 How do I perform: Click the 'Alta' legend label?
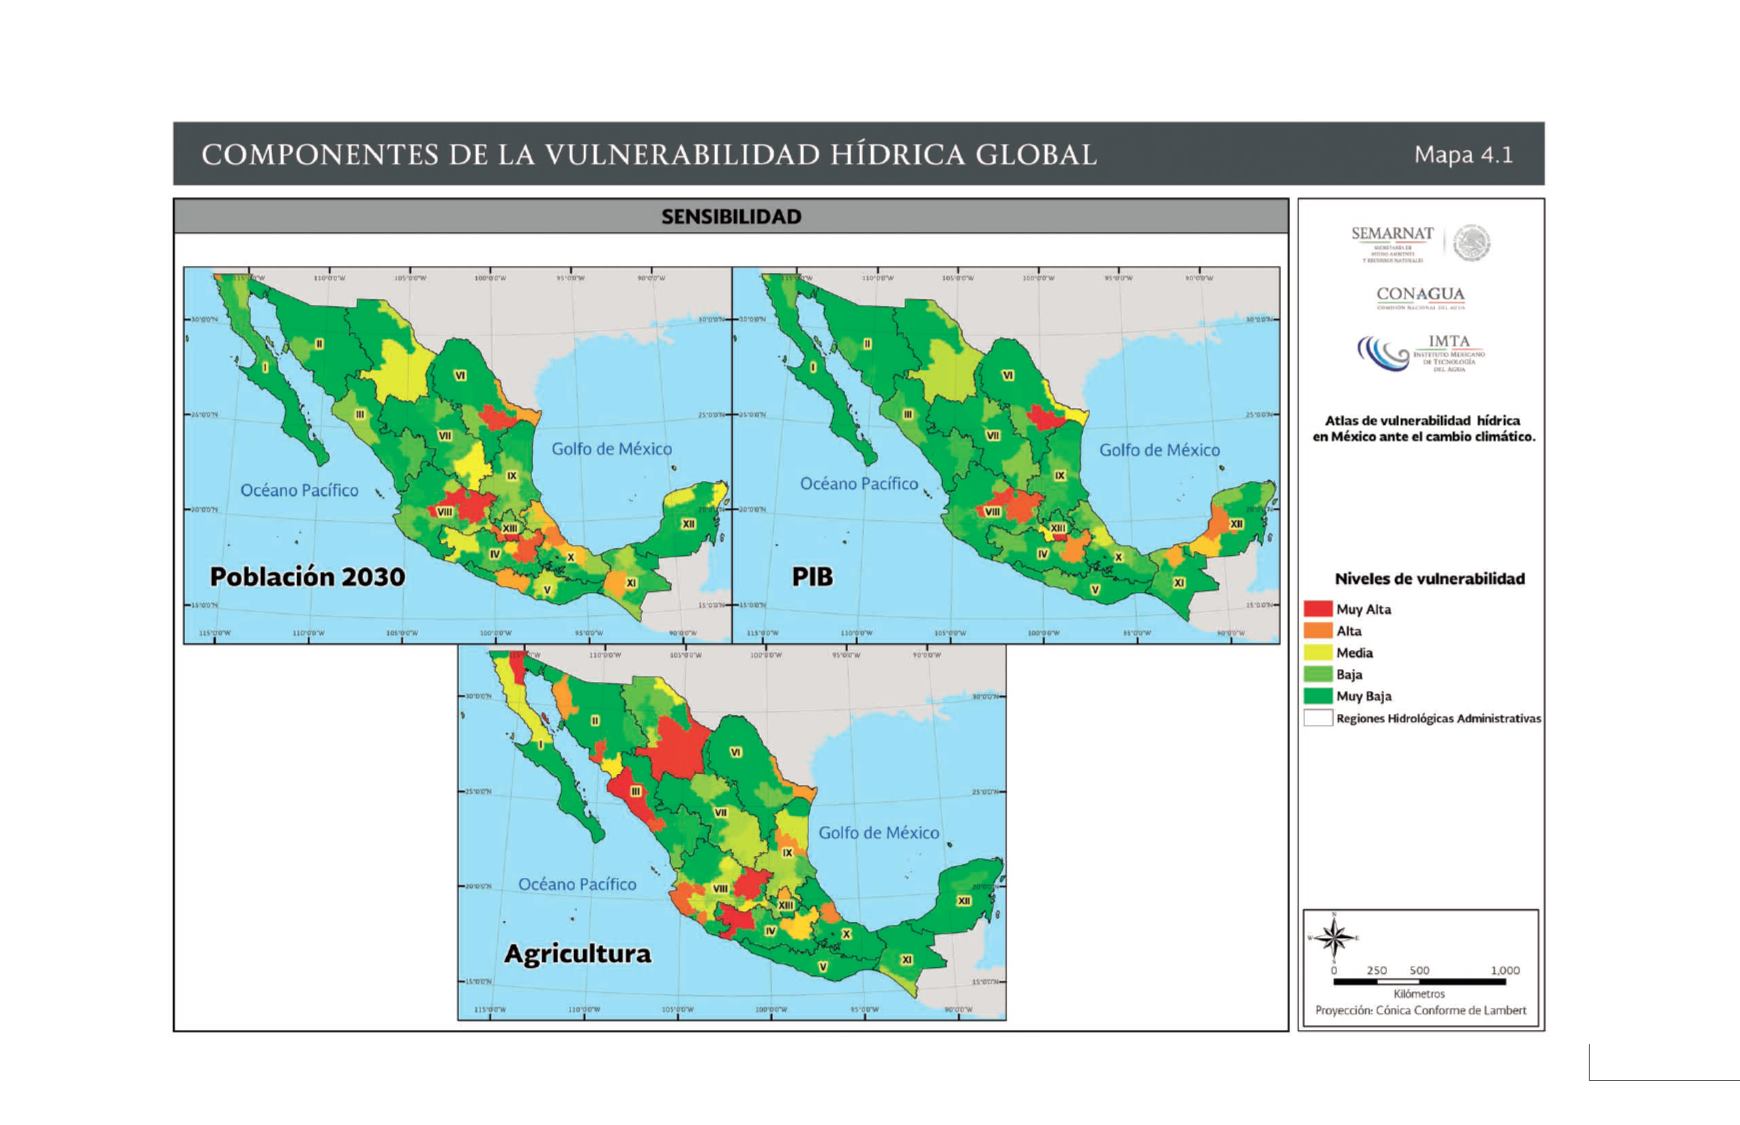[x=1349, y=631]
